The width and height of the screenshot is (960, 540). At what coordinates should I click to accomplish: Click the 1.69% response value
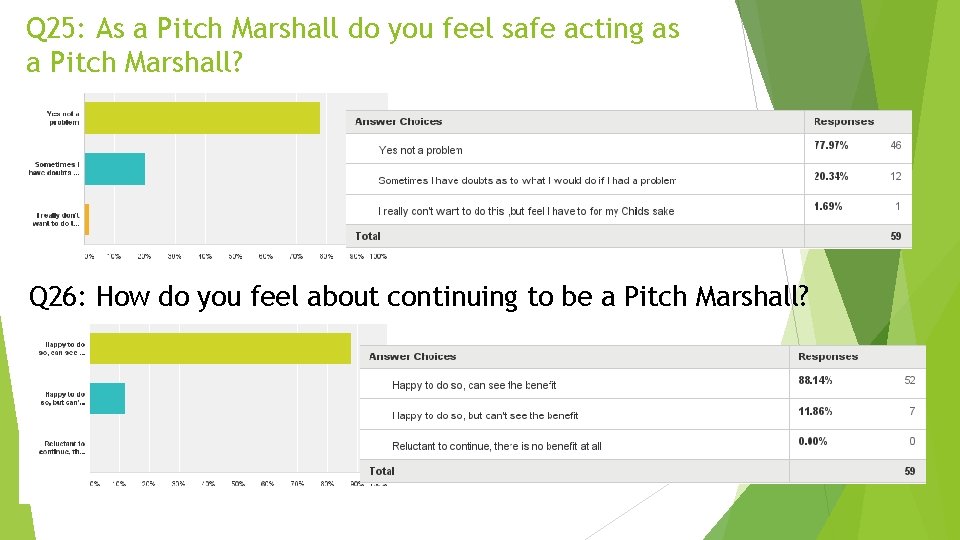click(828, 206)
